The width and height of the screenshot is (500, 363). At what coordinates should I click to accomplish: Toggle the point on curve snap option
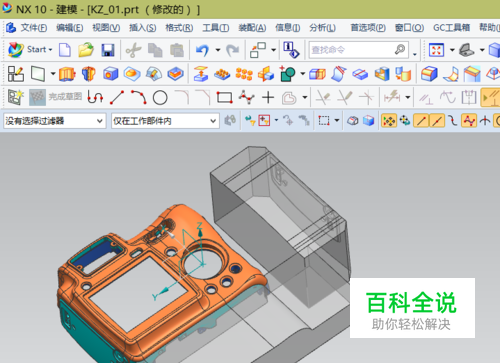click(469, 120)
